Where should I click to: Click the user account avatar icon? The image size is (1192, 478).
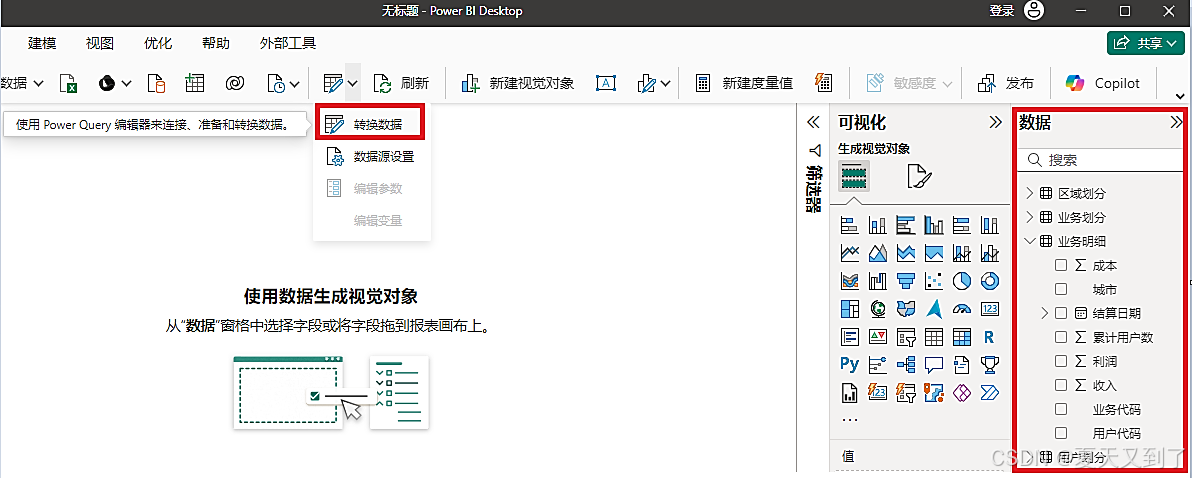click(1035, 11)
